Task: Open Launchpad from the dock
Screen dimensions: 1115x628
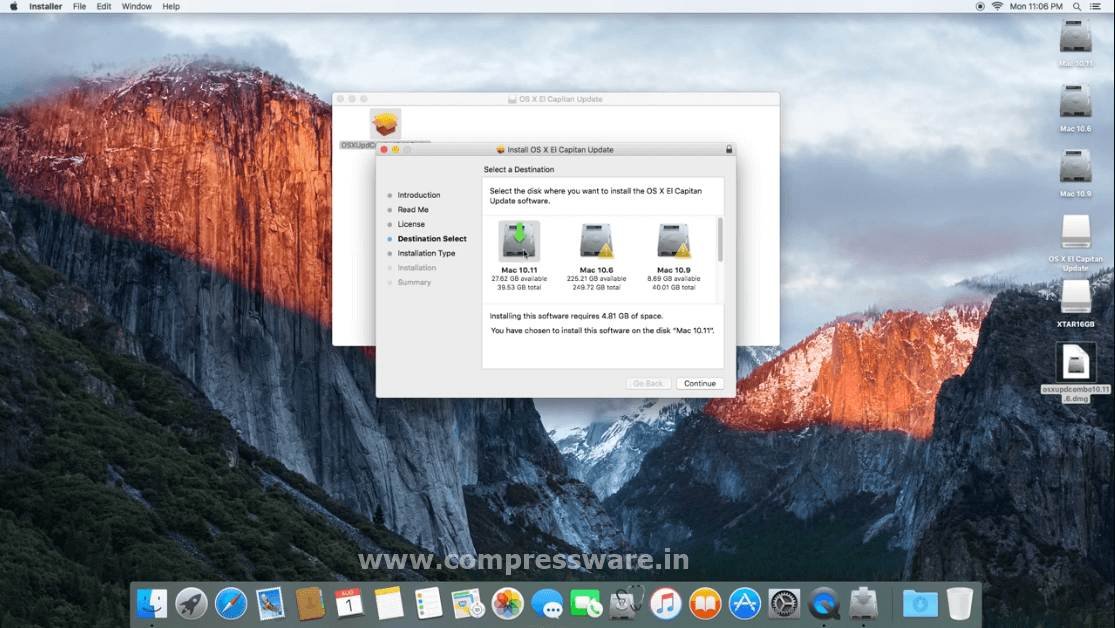Action: [191, 604]
